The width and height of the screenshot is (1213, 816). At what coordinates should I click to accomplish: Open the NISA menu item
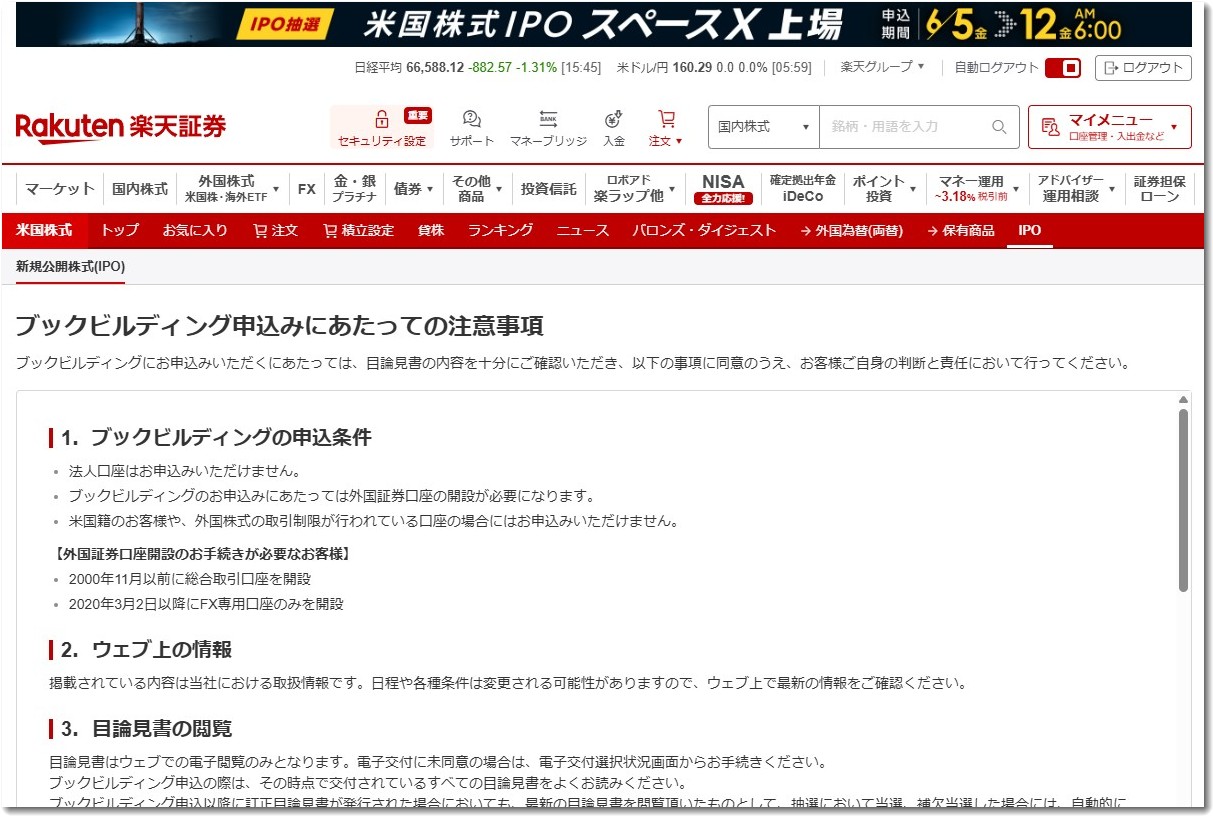click(x=723, y=188)
